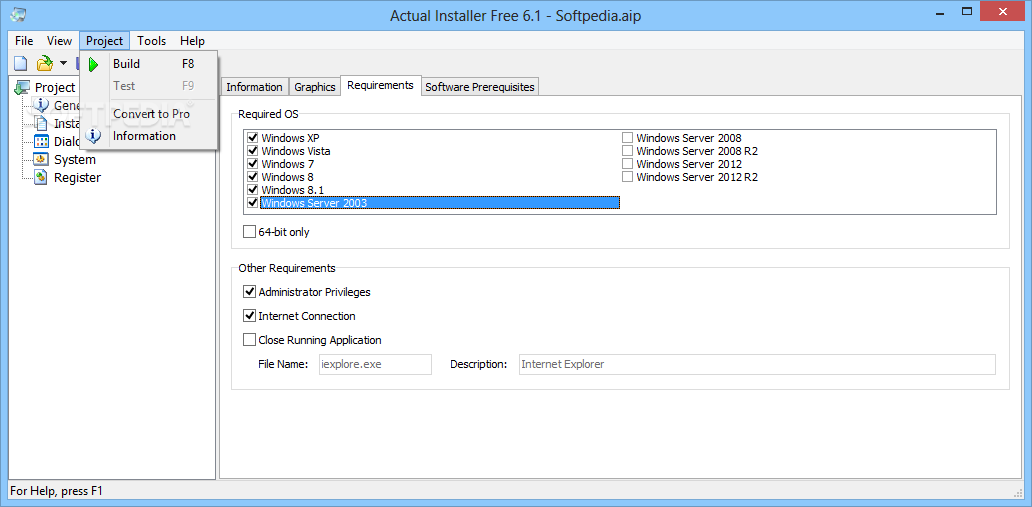Click the Installation tree node icon
The image size is (1032, 507).
(41, 123)
